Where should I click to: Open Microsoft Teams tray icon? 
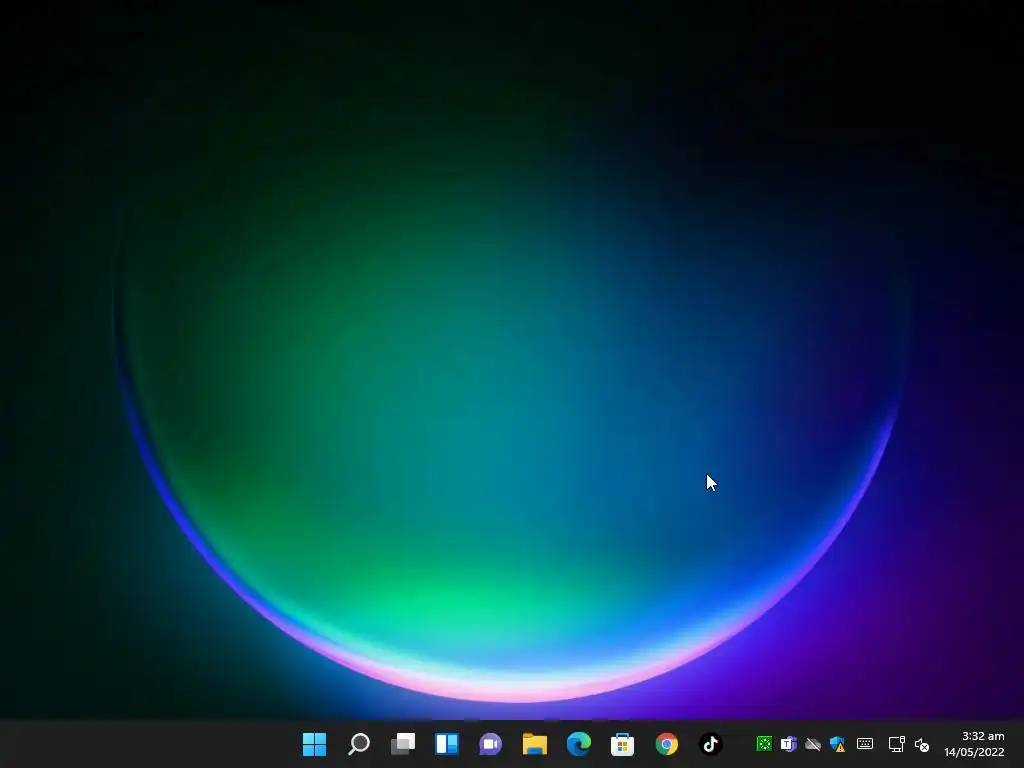coord(789,744)
